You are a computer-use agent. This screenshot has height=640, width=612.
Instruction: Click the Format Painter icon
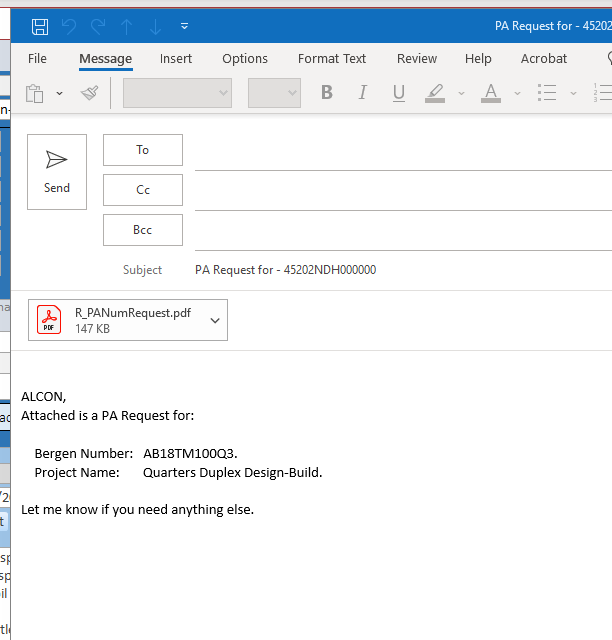(x=90, y=93)
